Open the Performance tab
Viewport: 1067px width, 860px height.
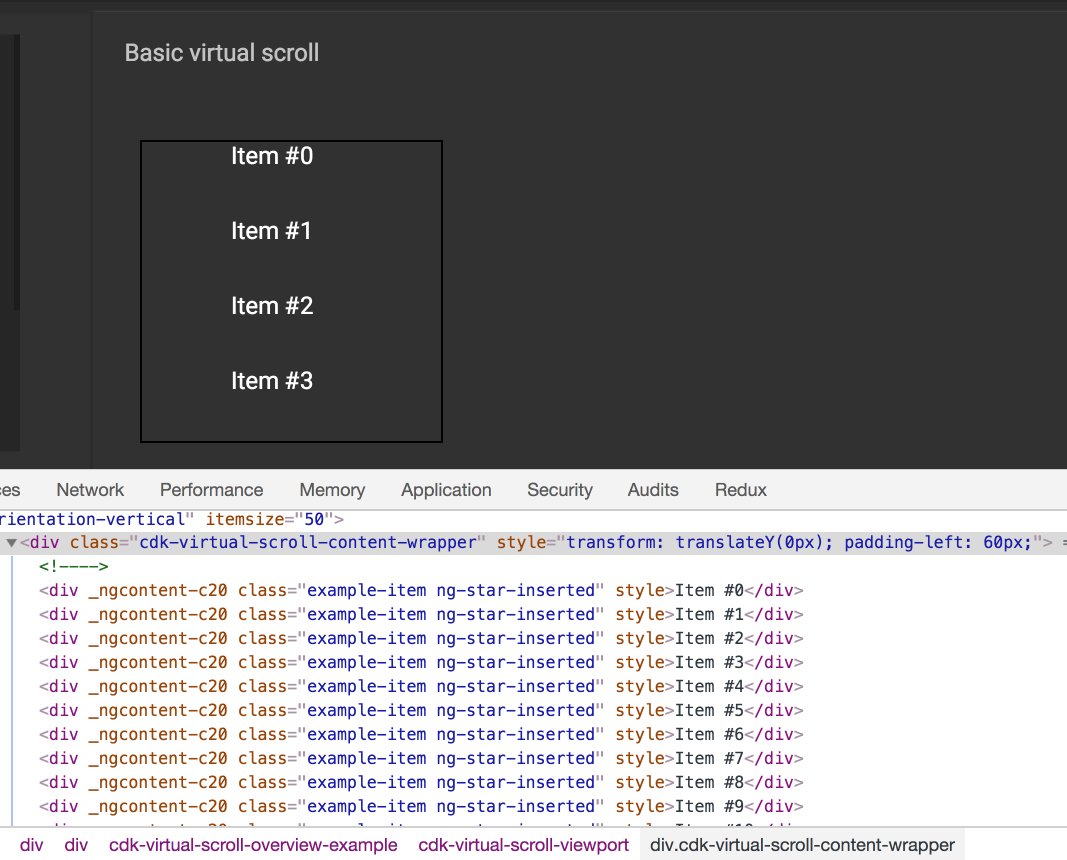tap(211, 490)
